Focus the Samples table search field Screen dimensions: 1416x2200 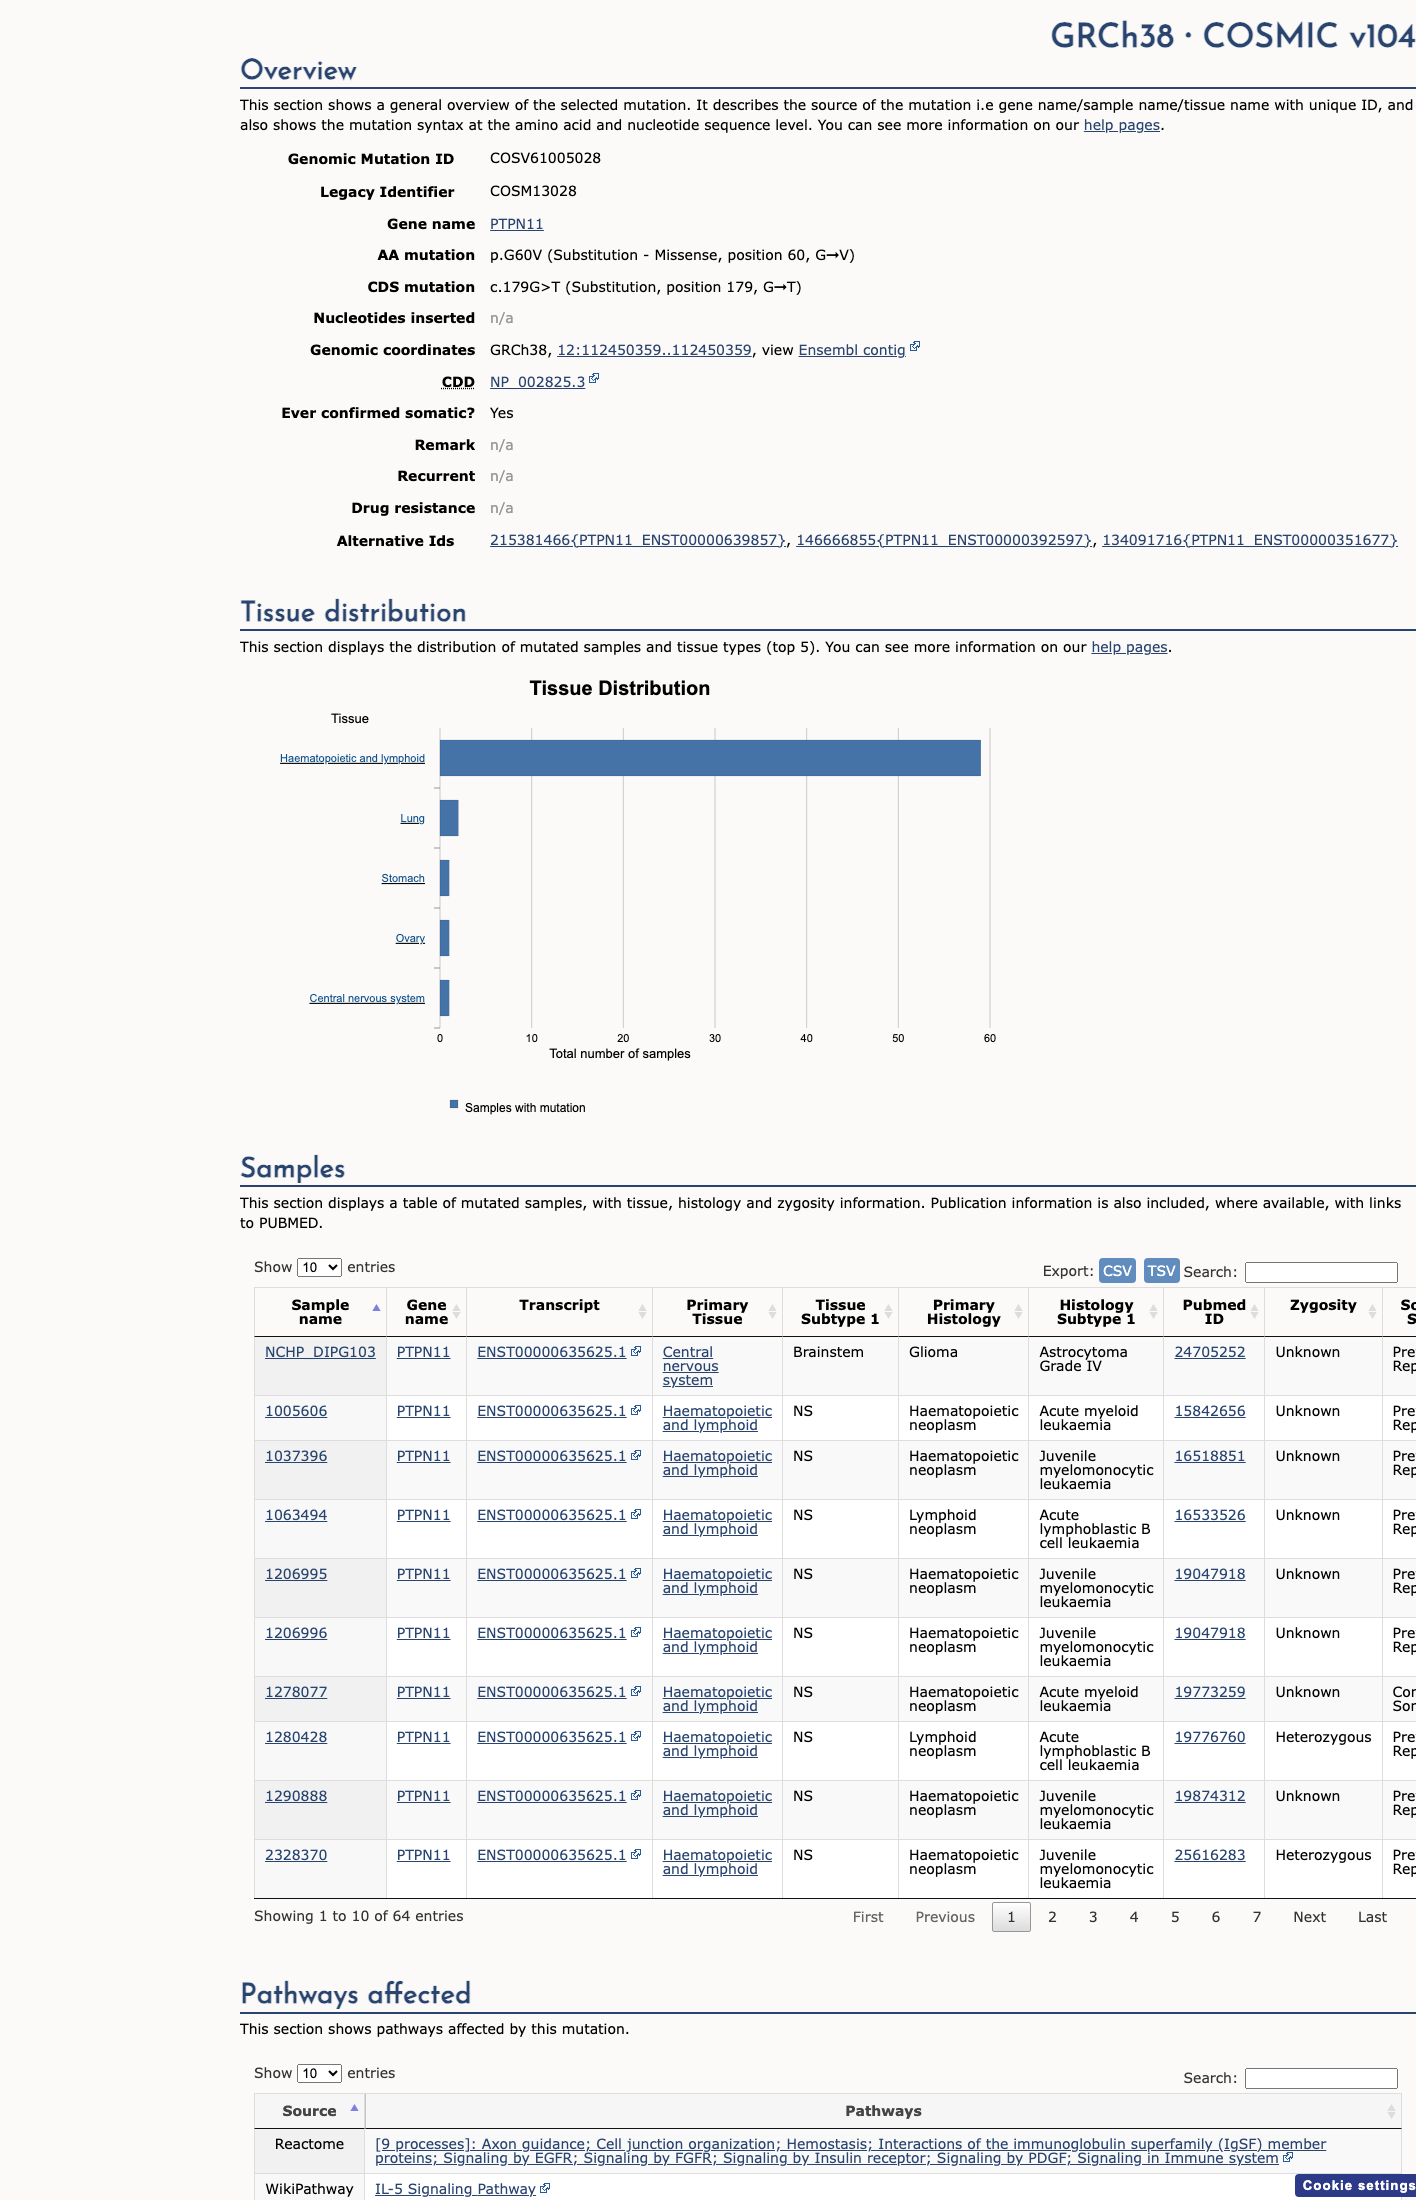(1321, 1272)
